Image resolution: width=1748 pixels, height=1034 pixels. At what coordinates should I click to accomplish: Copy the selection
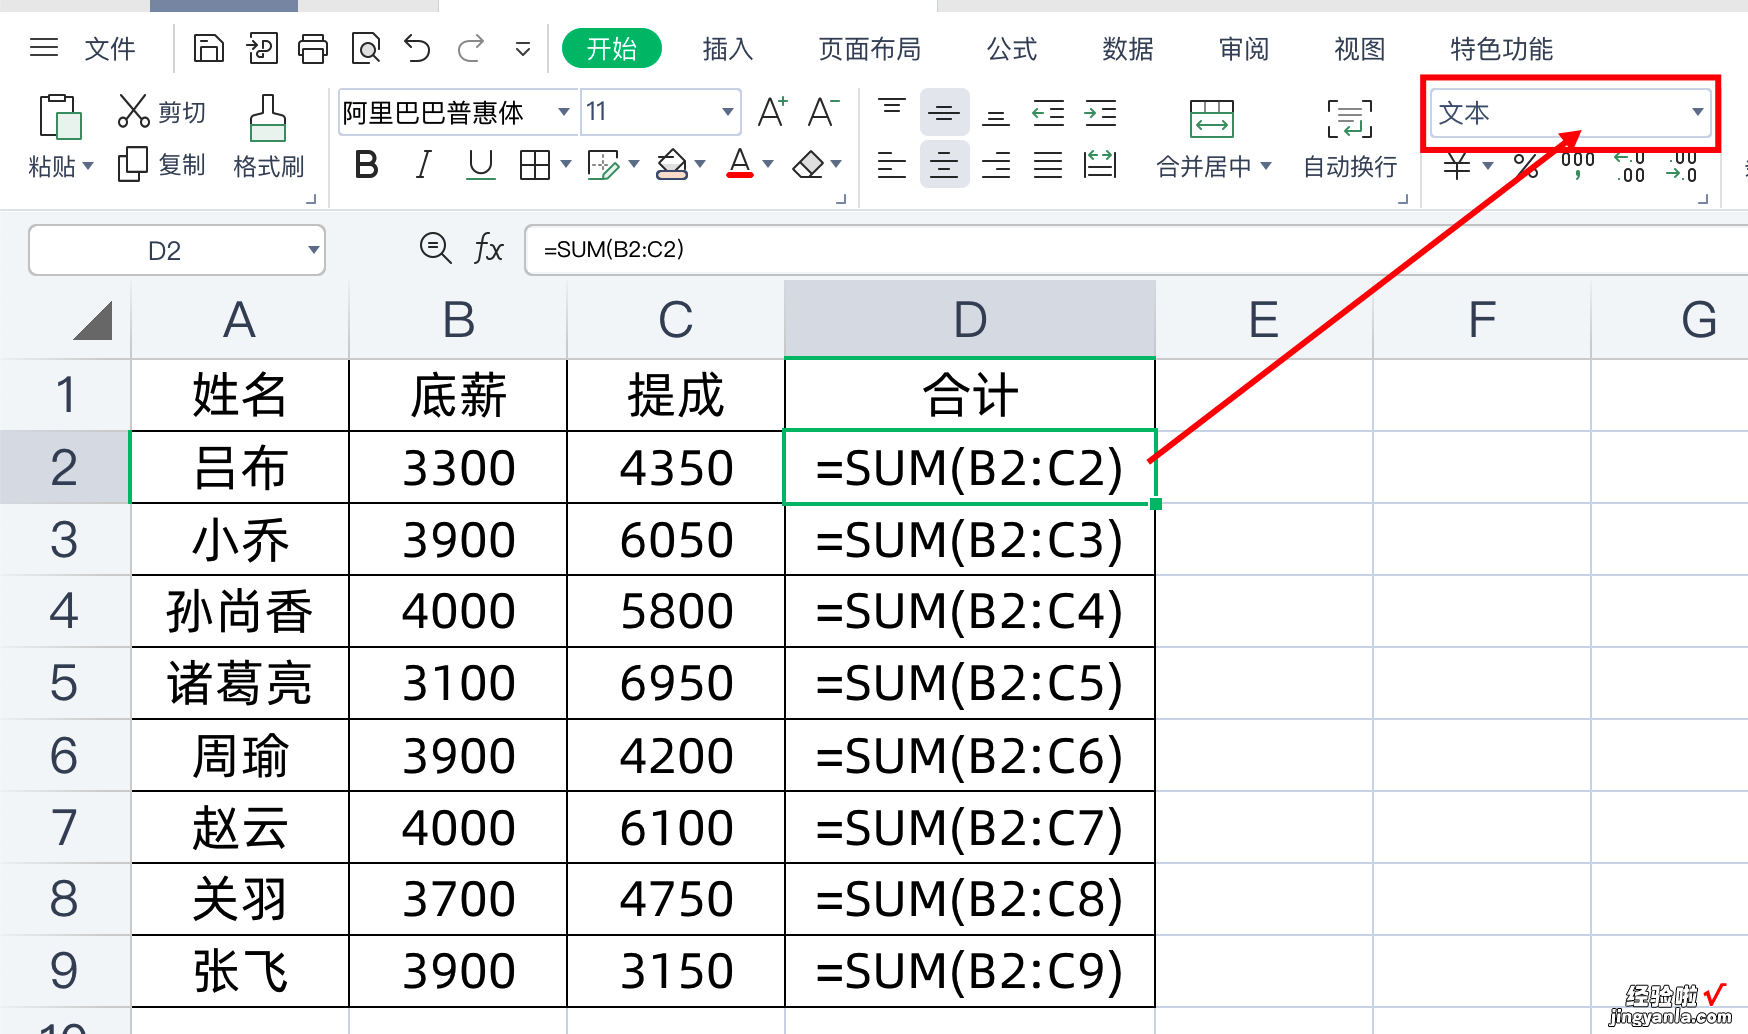coord(133,164)
